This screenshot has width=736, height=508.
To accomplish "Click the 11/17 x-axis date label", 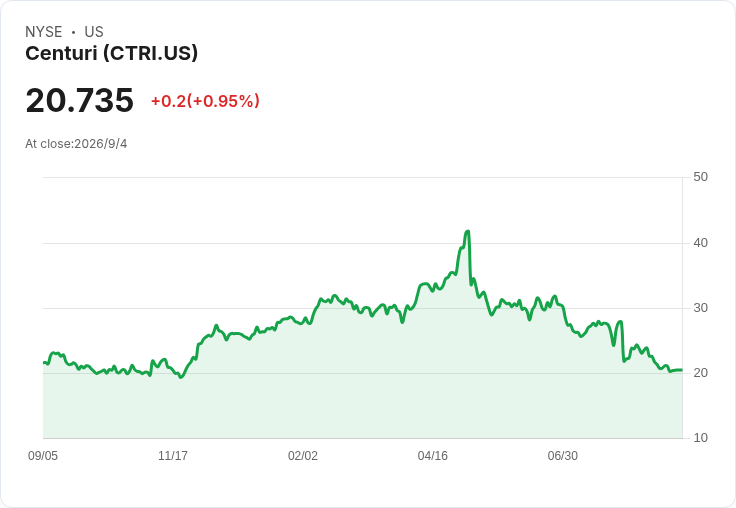I will 173,455.
